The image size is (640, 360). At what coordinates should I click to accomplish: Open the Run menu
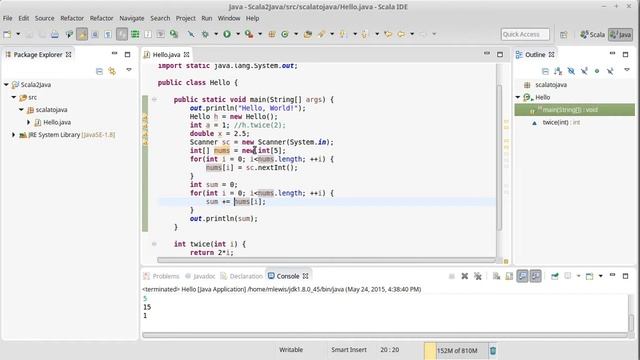tap(207, 18)
